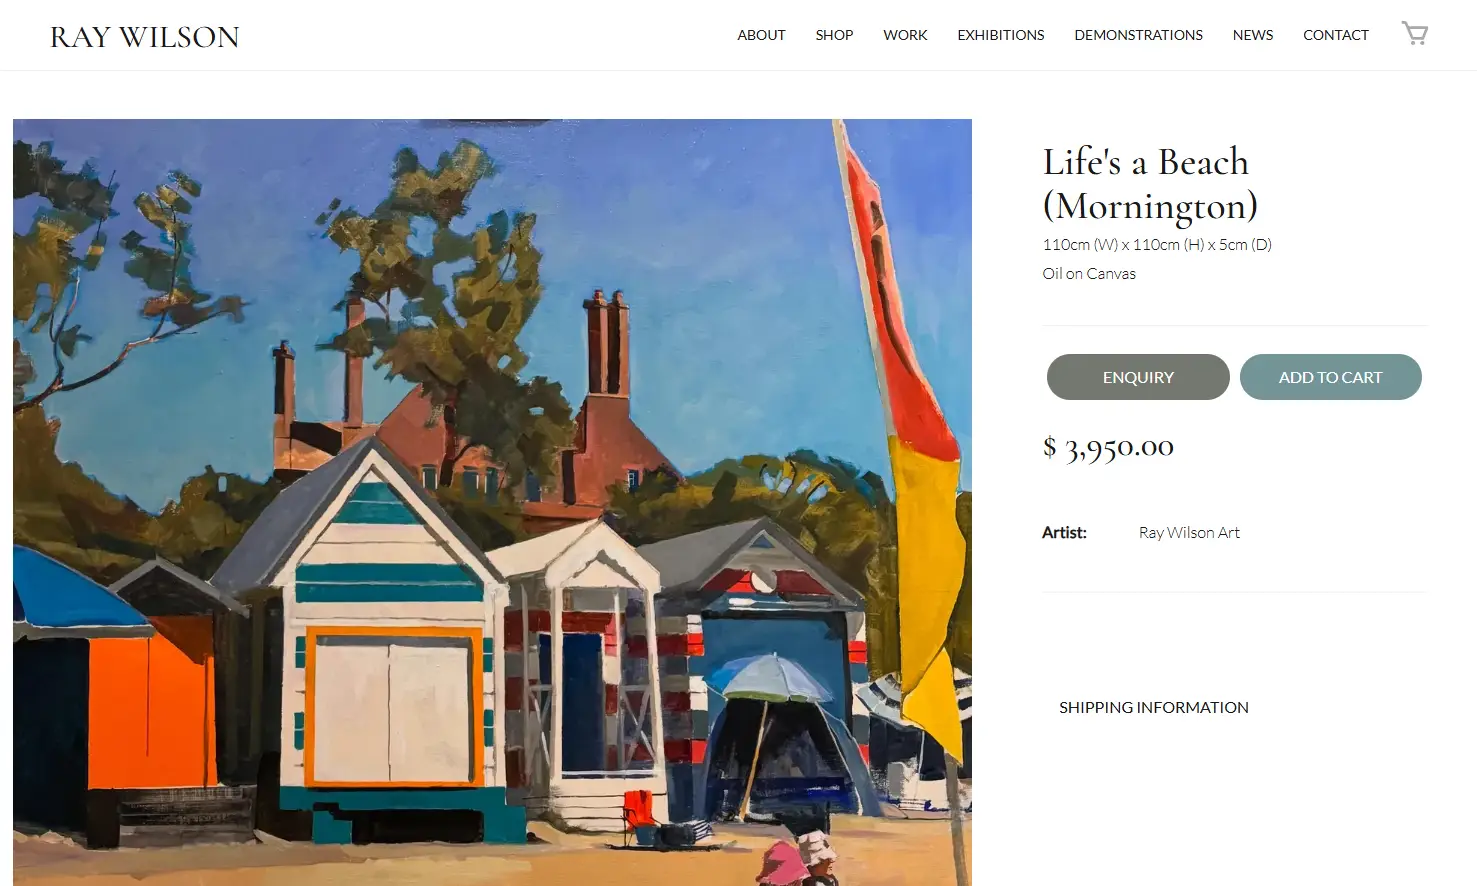Click the 110cm dimensions text
Screen dimensions: 1477x886
coord(1157,244)
